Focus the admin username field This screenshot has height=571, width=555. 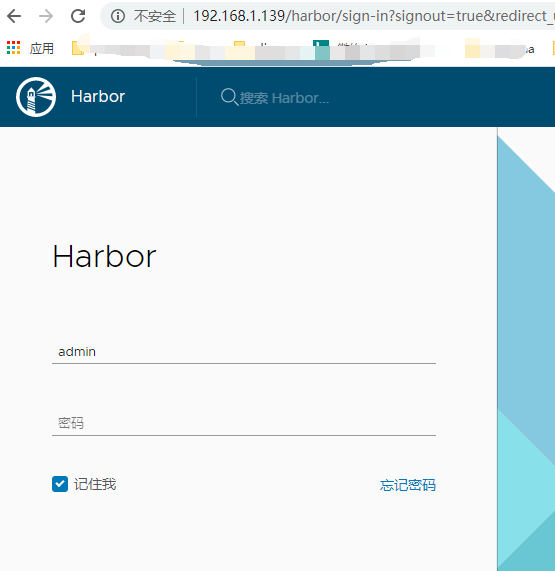[244, 352]
